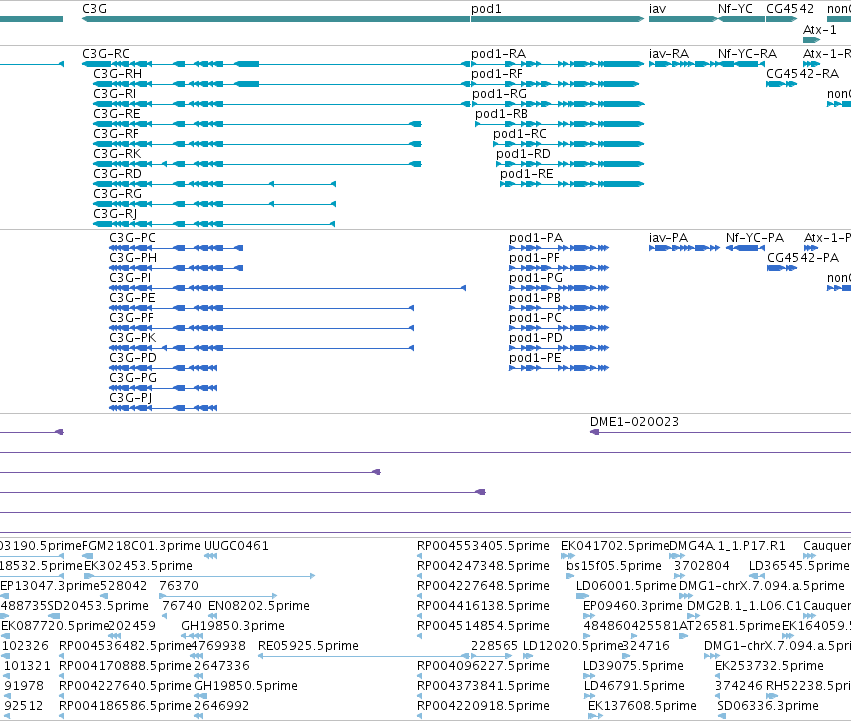The width and height of the screenshot is (851, 721).
Task: Click the pod1 gene bar
Action: click(x=557, y=19)
